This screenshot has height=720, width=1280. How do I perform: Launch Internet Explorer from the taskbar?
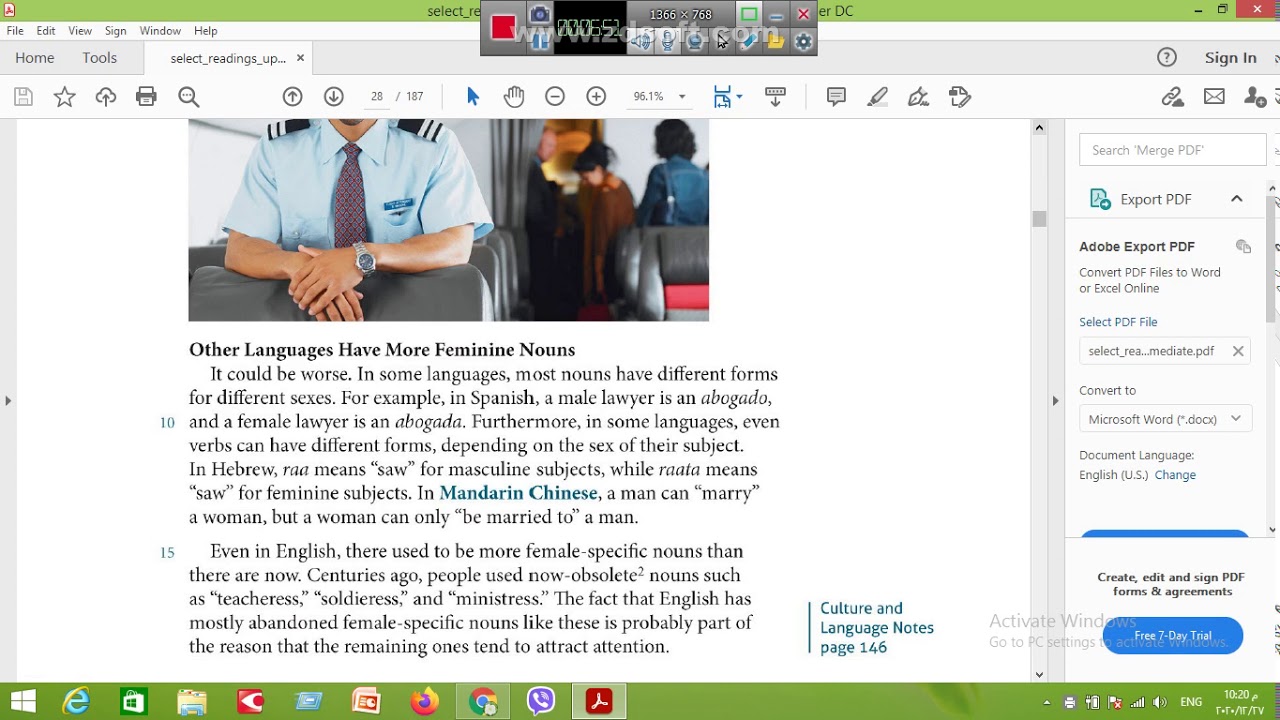coord(77,701)
